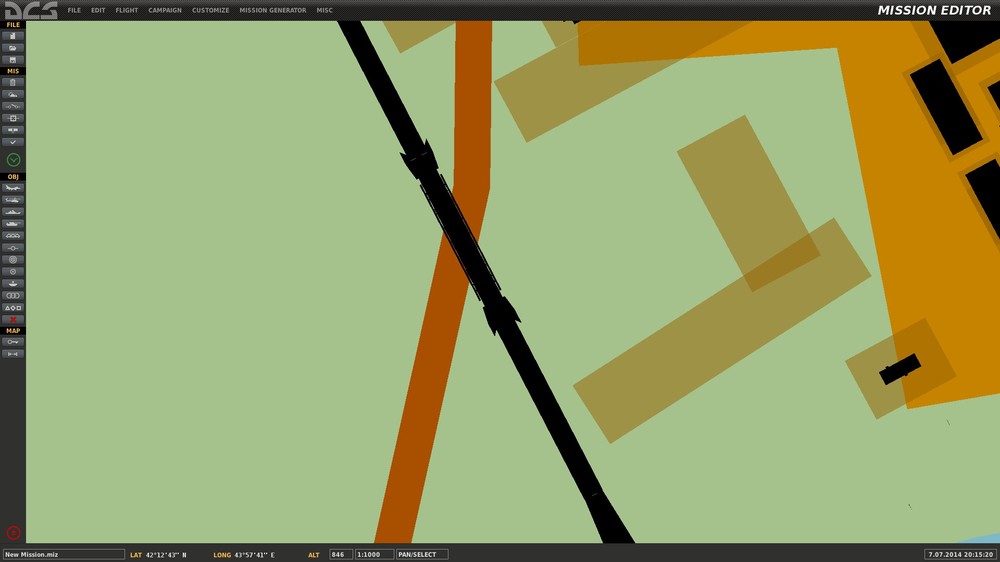Open a mission file with the folder icon

coord(13,48)
